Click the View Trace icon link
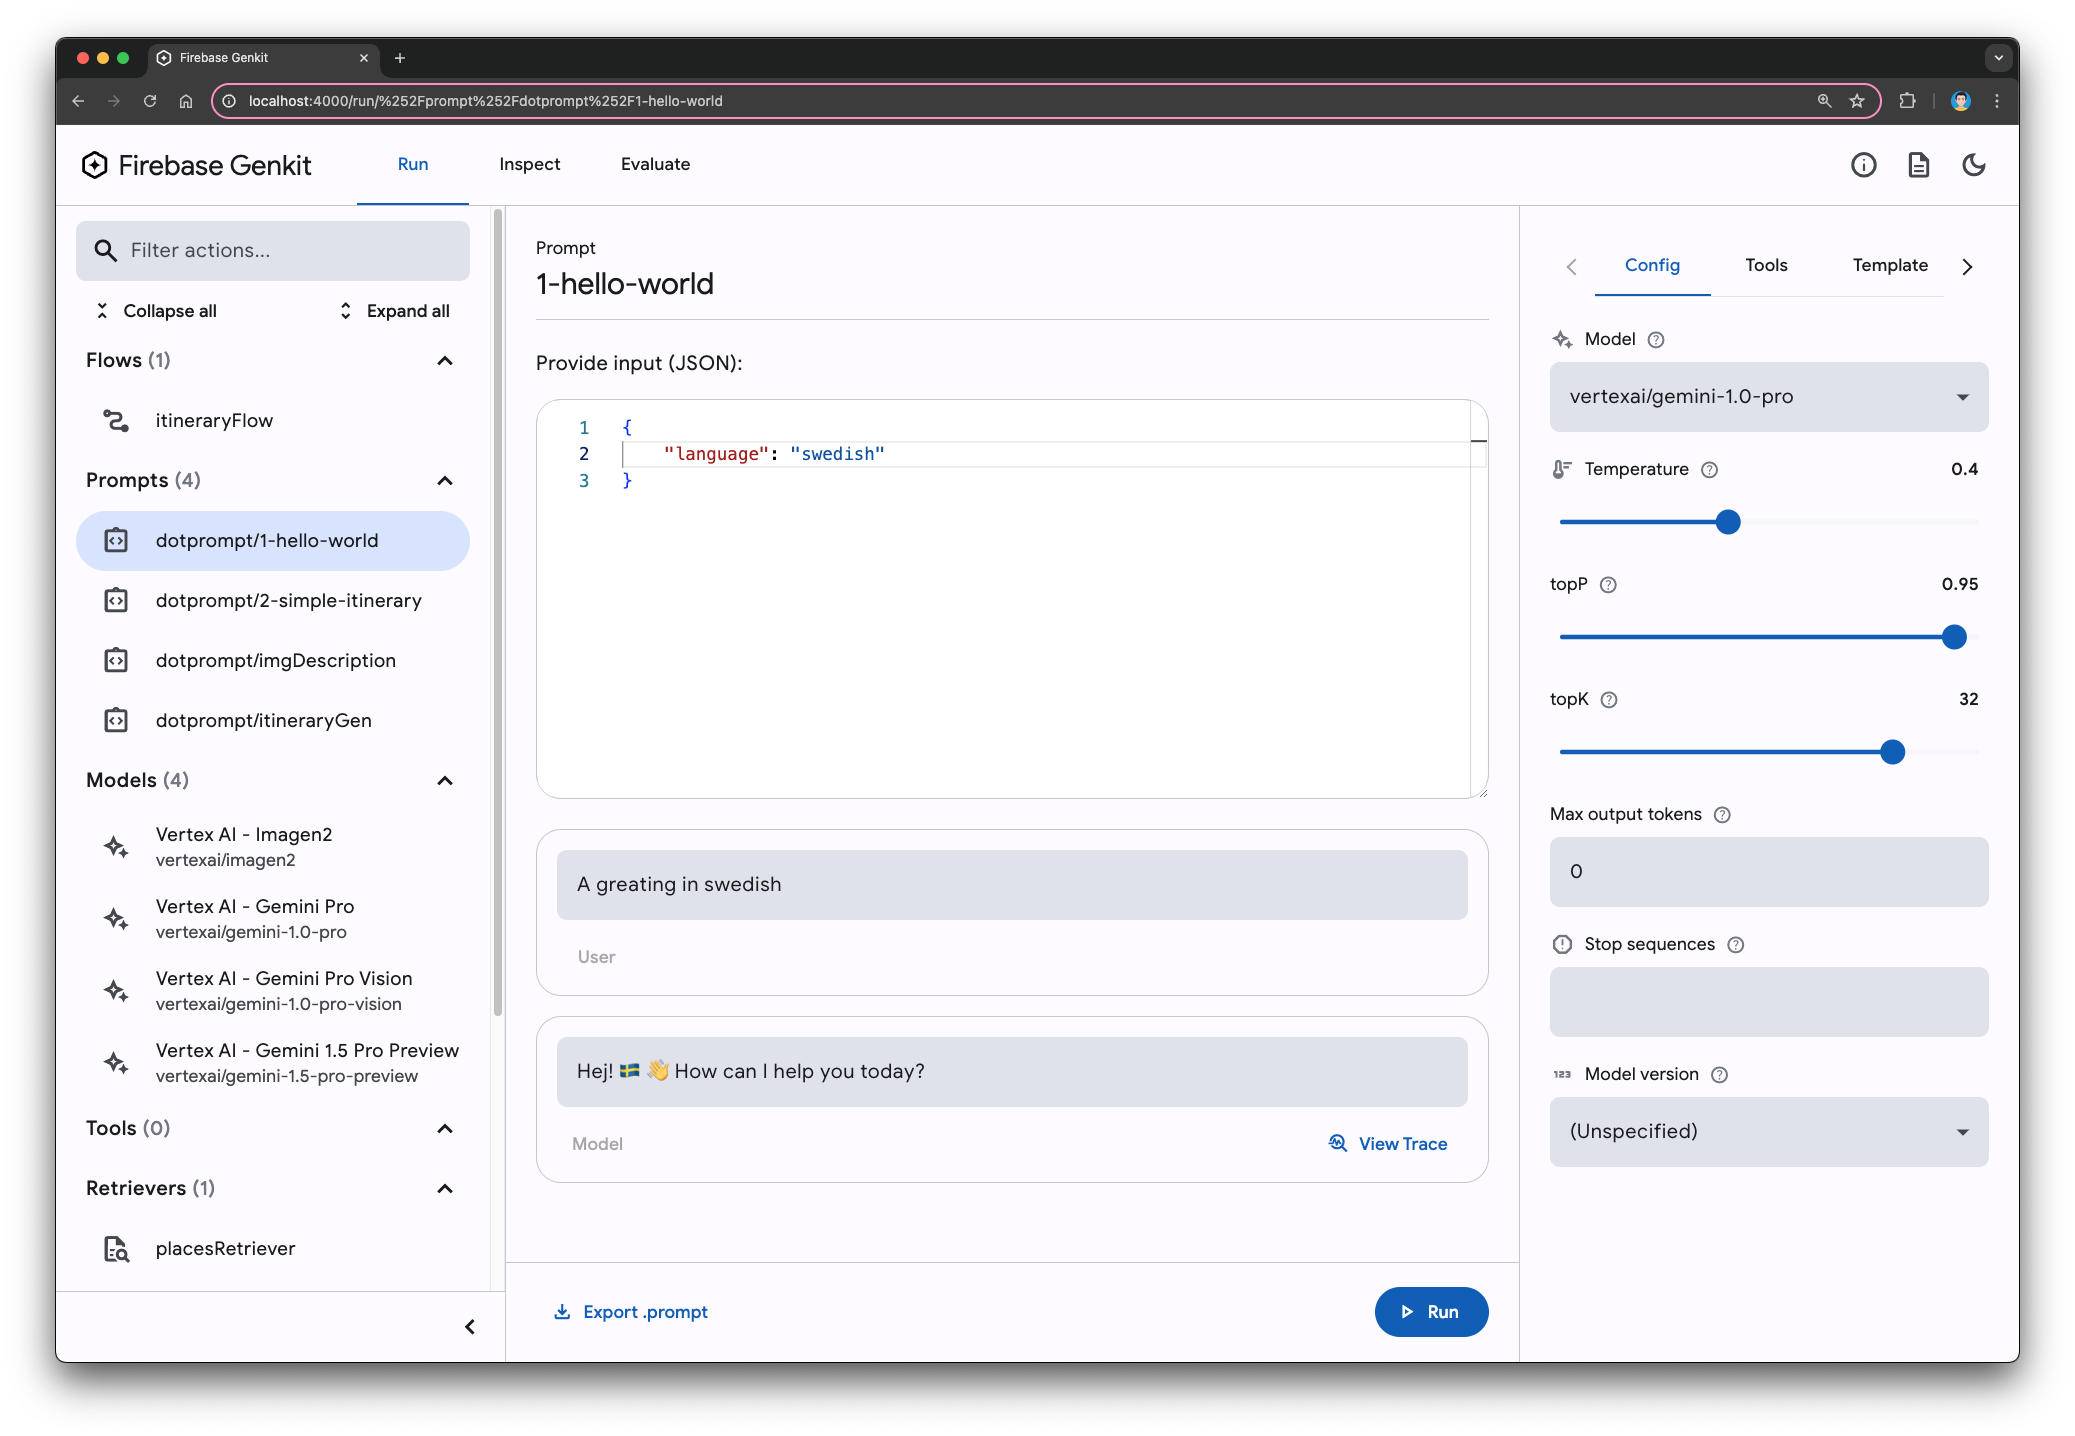2075x1436 pixels. pos(1336,1143)
